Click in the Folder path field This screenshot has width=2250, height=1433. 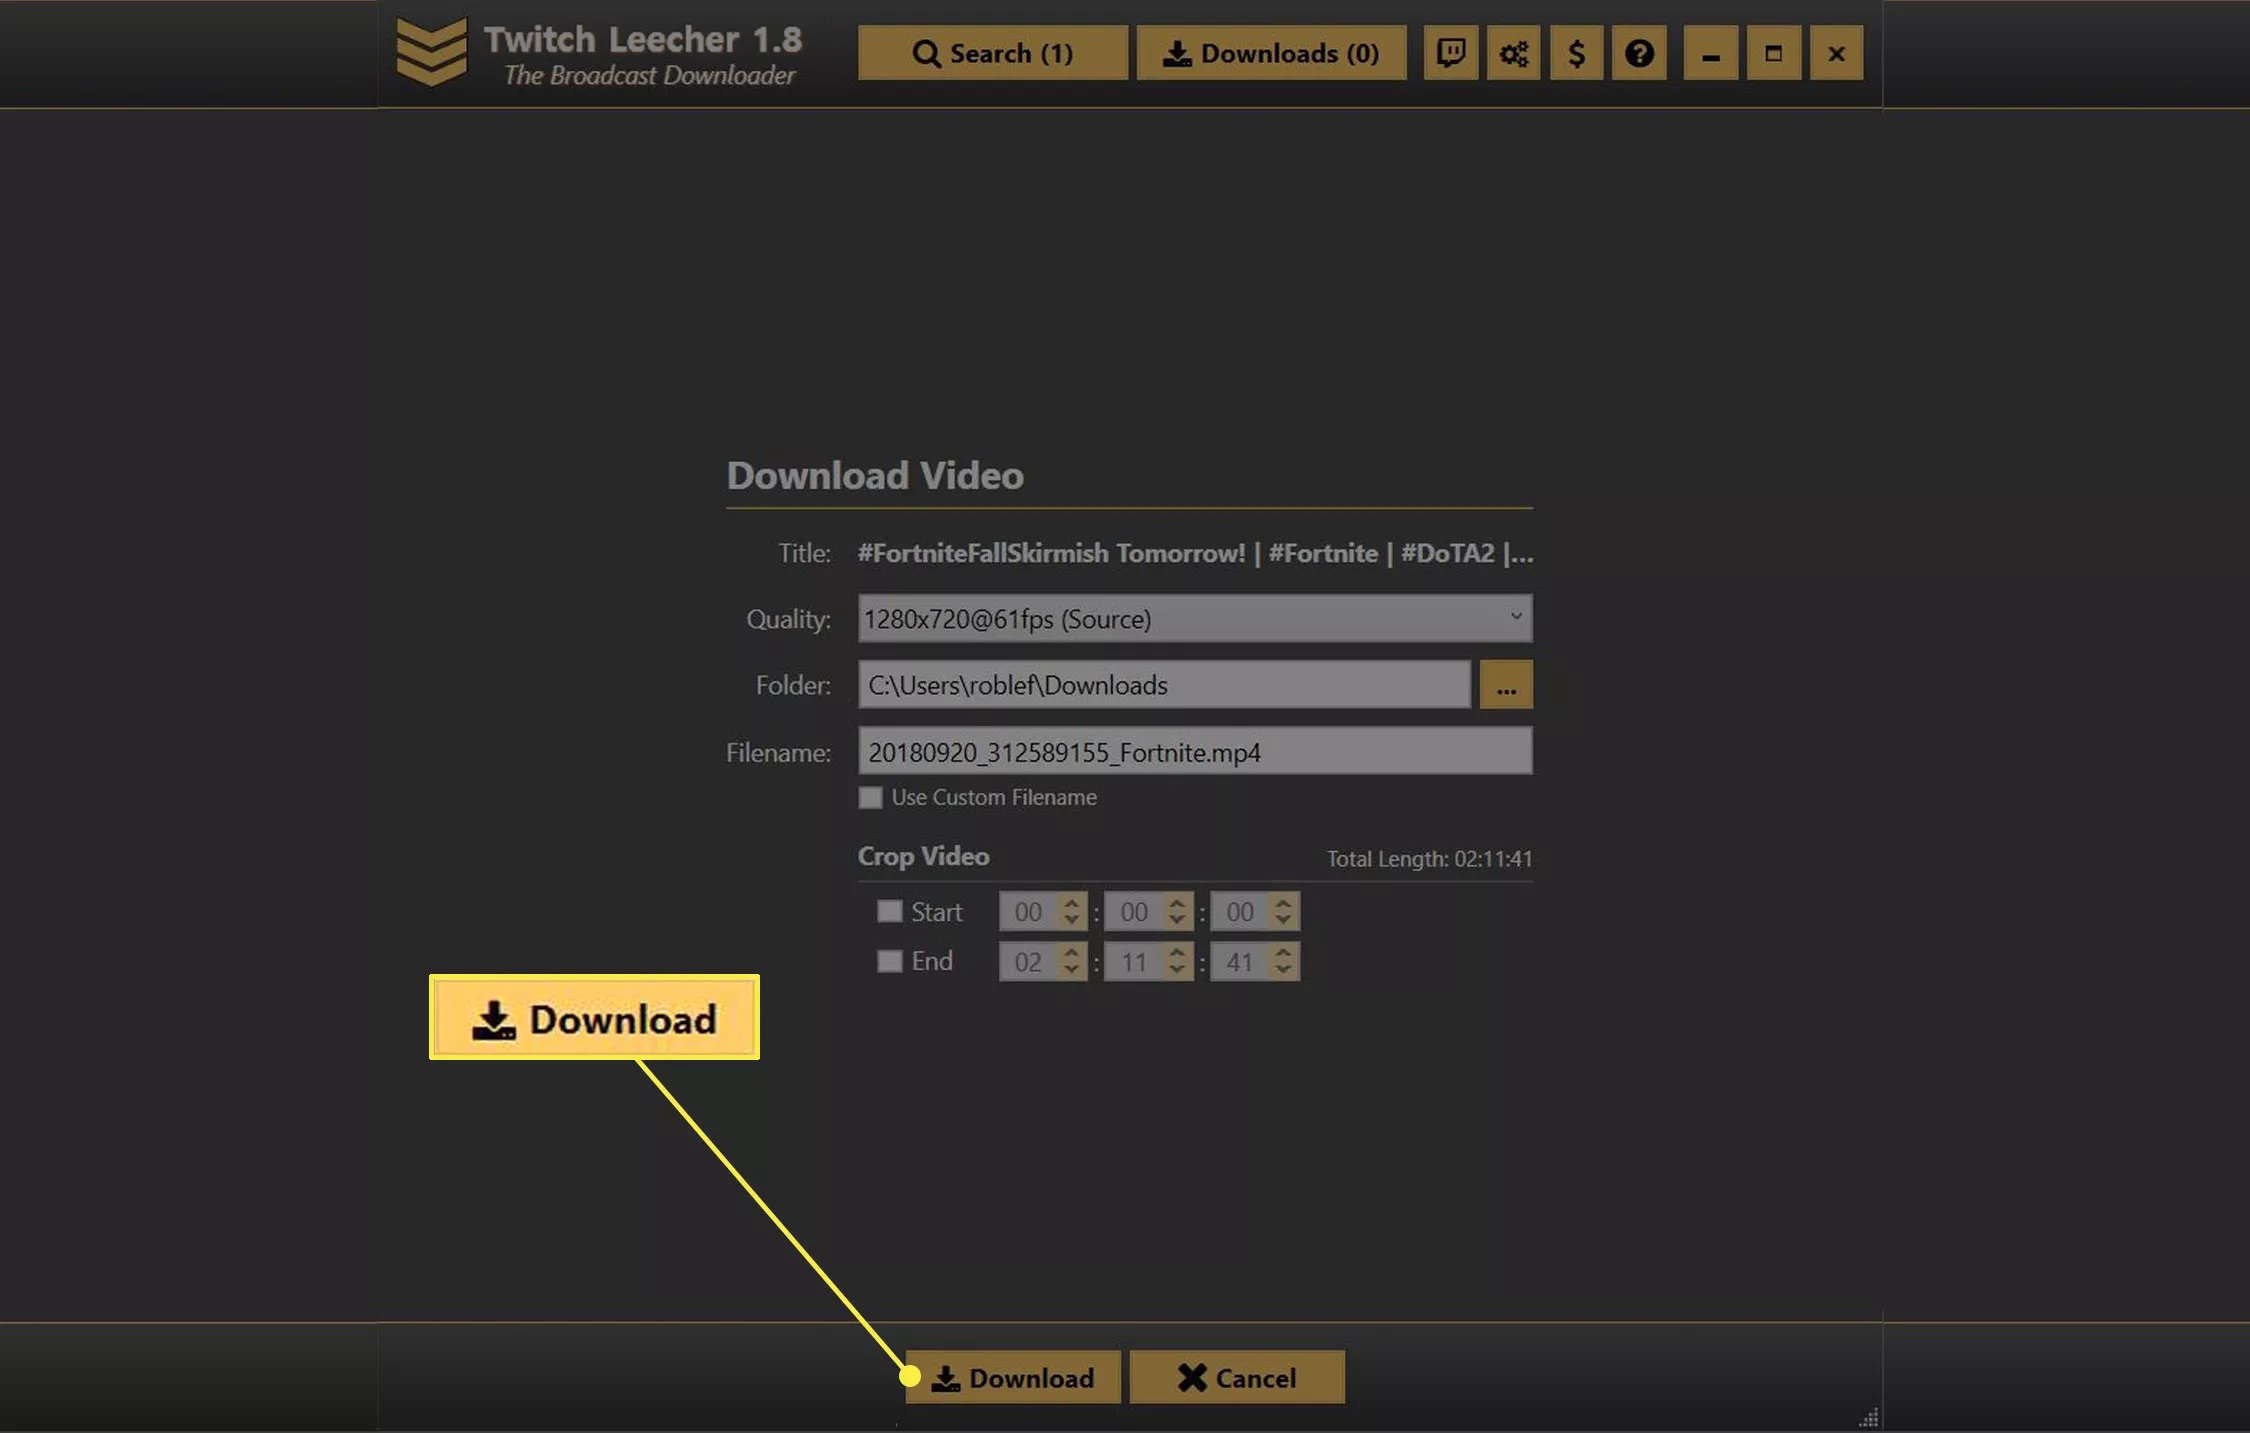tap(1163, 686)
